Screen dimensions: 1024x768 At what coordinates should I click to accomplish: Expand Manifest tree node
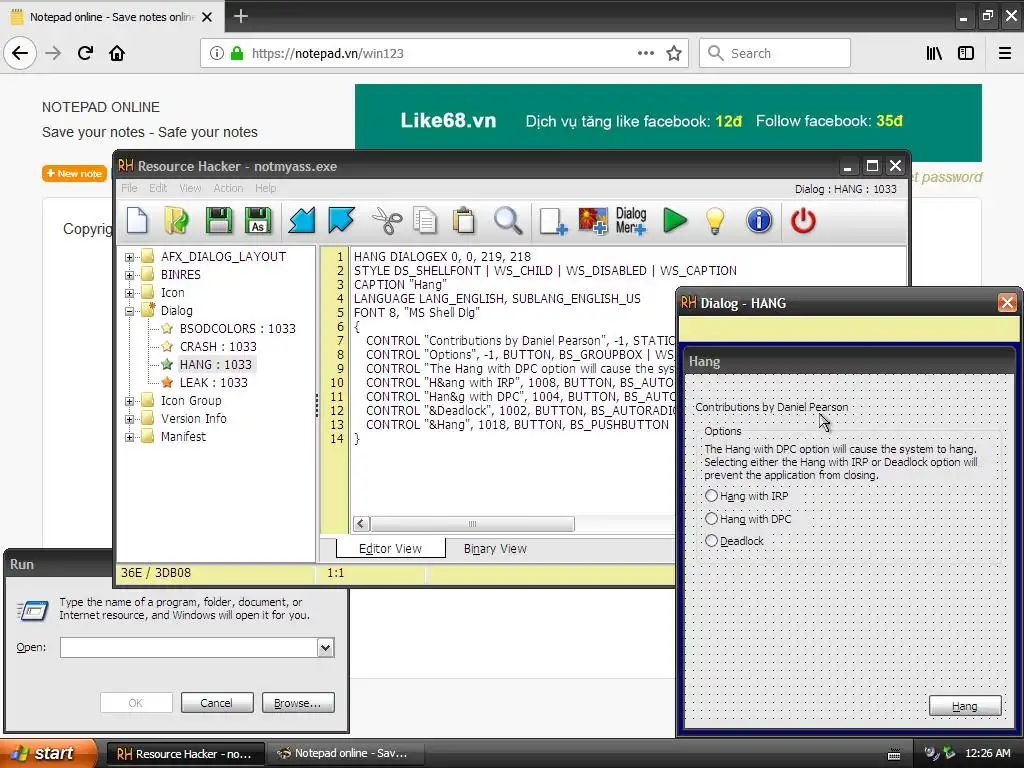(x=129, y=438)
